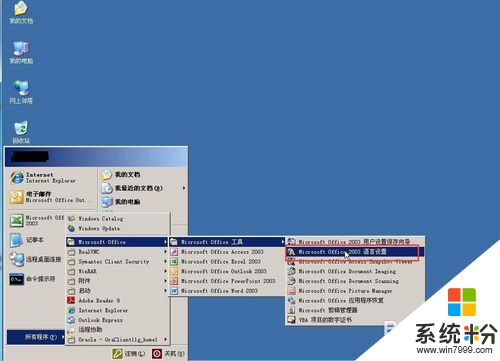Viewport: 500px width, 361px height.
Task: Select Microsoft Office 工具 submenu item
Action: pyautogui.click(x=227, y=242)
